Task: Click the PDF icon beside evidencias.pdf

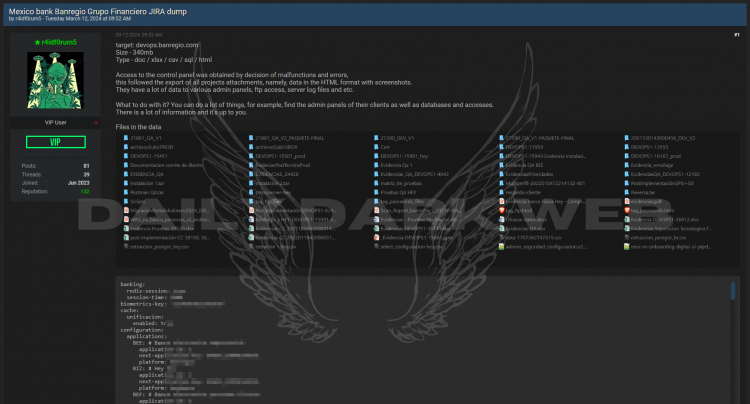Action: [x=627, y=202]
